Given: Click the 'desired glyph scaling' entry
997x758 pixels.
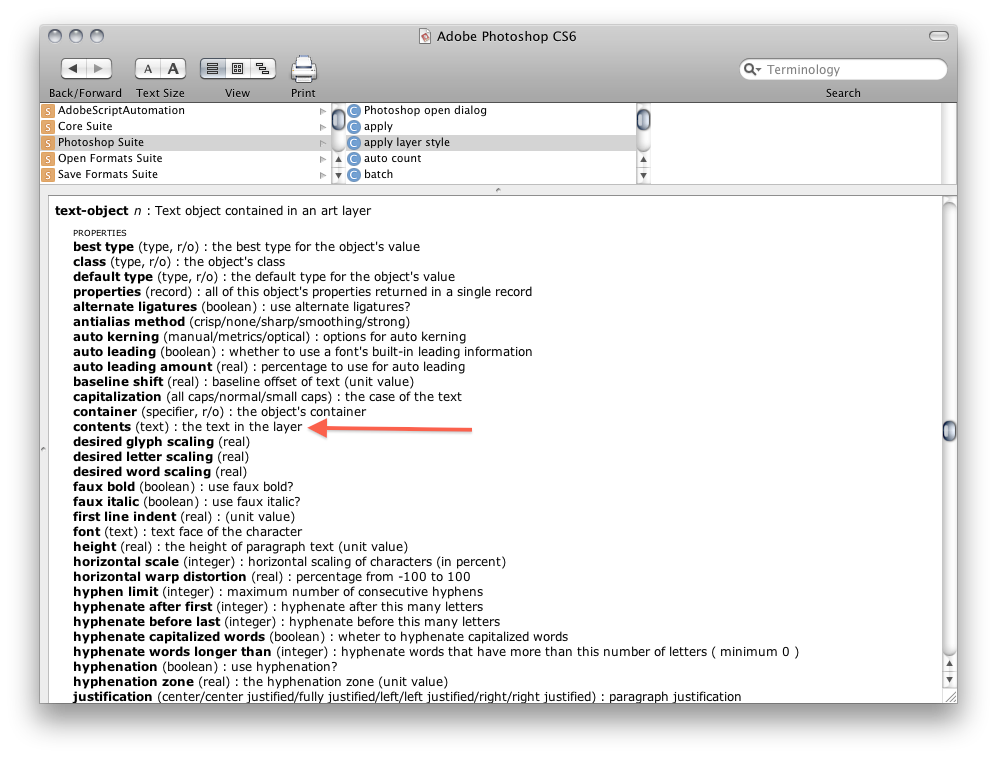Looking at the screenshot, I should point(162,442).
